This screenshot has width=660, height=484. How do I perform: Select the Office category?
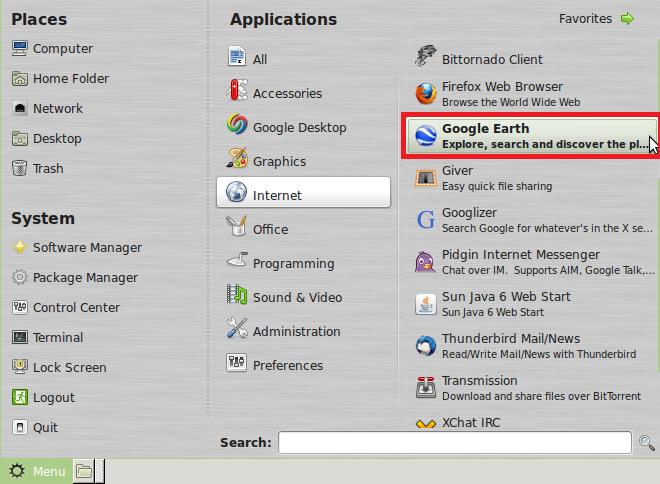[303, 226]
